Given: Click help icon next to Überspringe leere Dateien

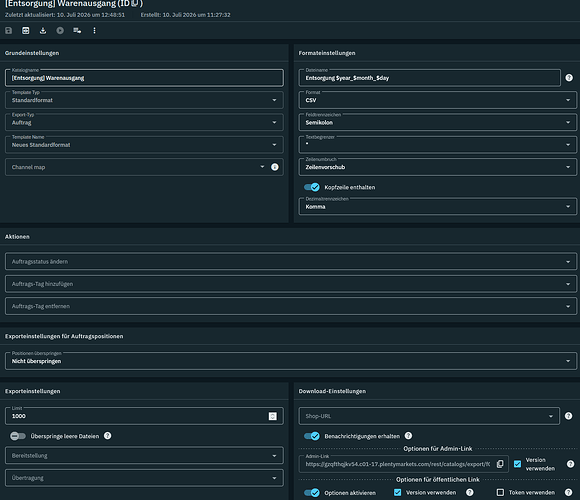Looking at the screenshot, I should (108, 436).
